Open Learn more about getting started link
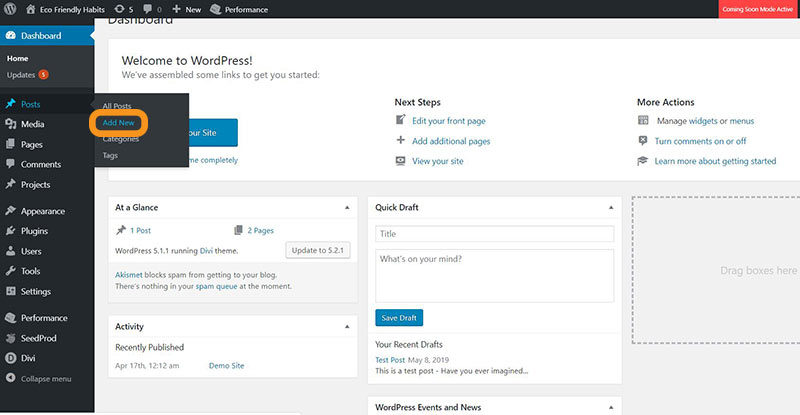 (x=715, y=161)
